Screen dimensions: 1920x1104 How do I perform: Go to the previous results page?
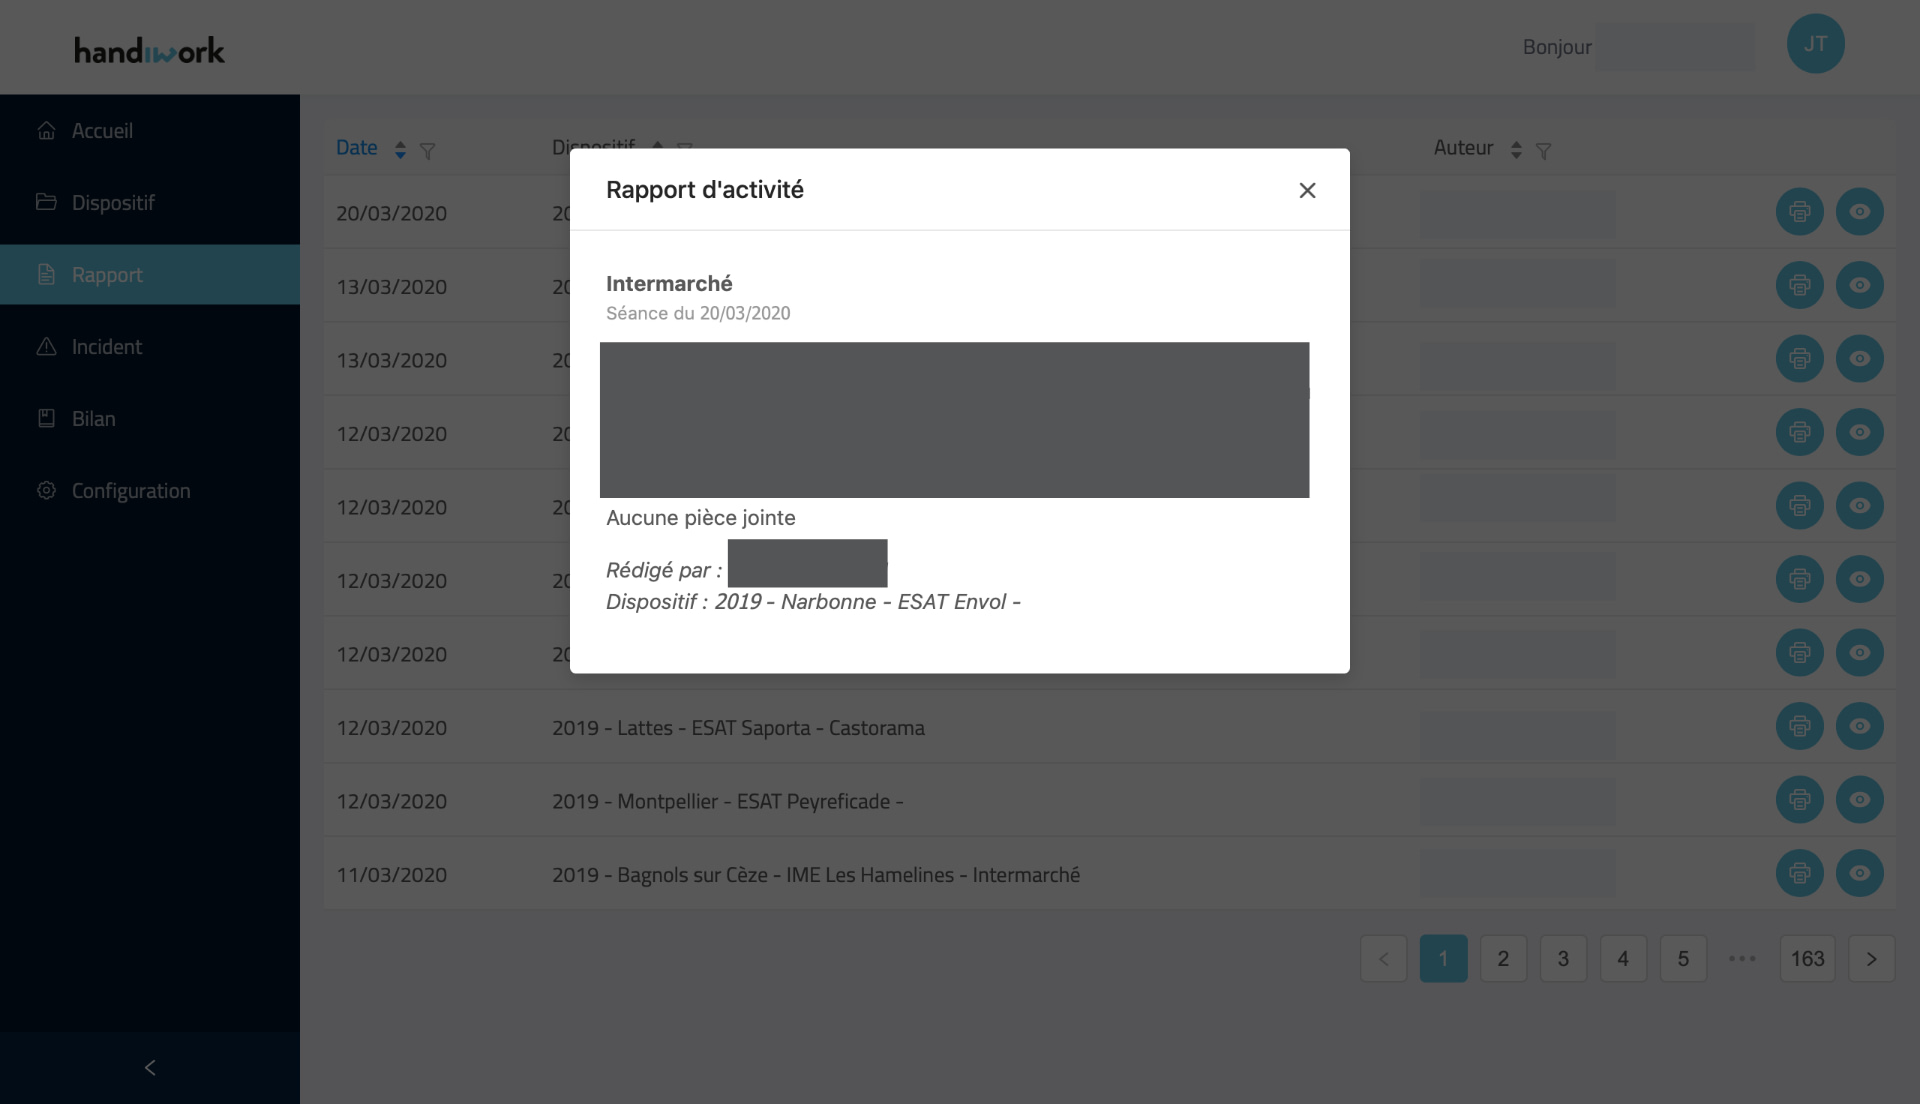coord(1383,958)
